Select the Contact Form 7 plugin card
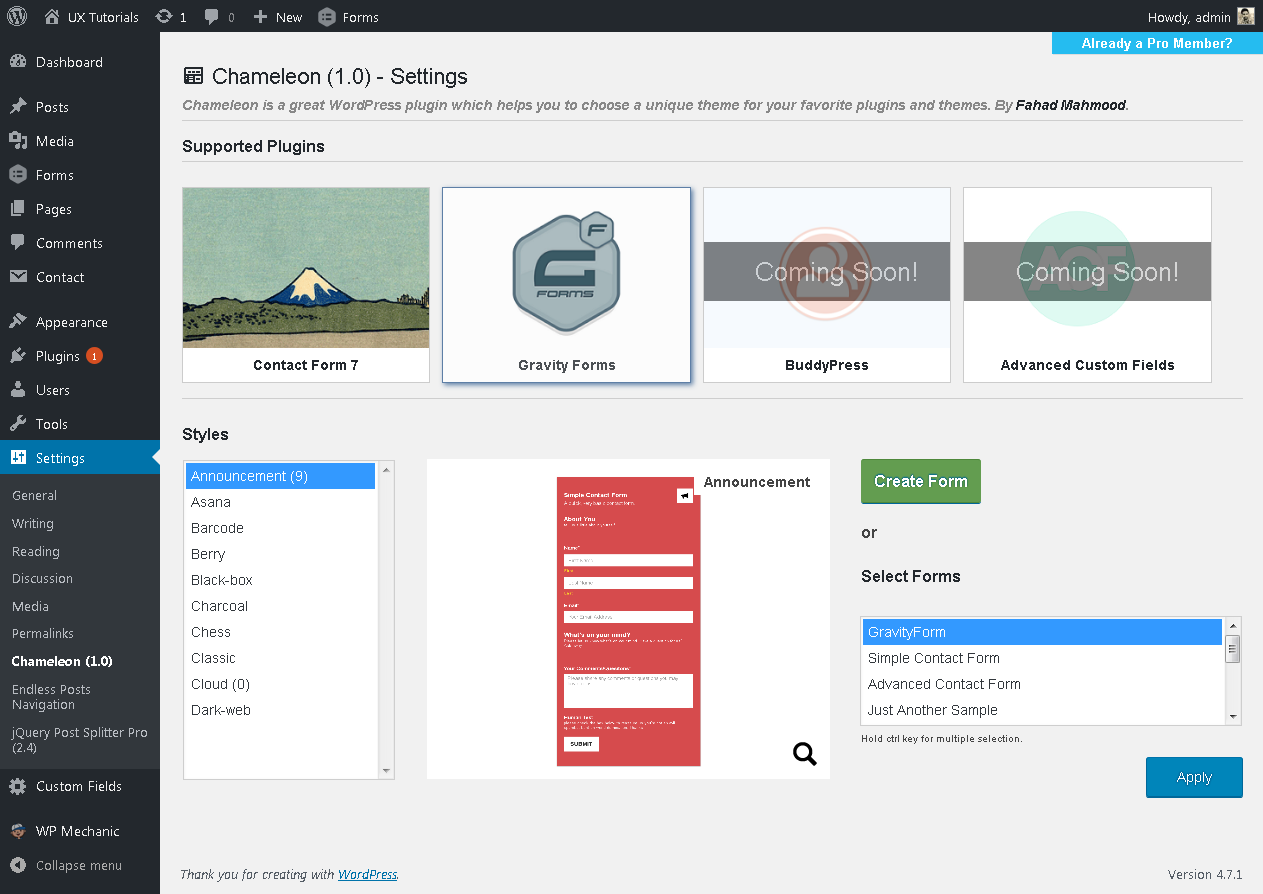This screenshot has height=894, width=1263. pyautogui.click(x=306, y=285)
